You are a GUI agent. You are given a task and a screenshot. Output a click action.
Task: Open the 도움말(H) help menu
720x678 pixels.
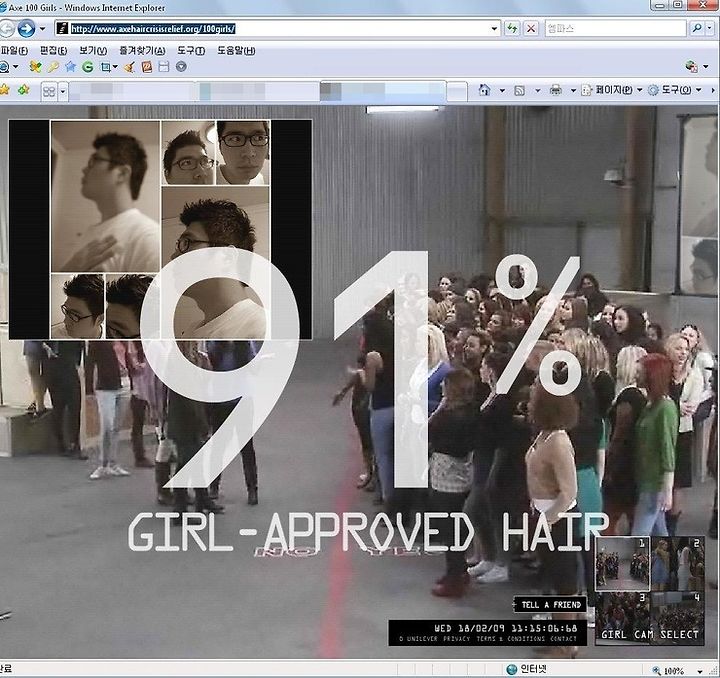236,50
